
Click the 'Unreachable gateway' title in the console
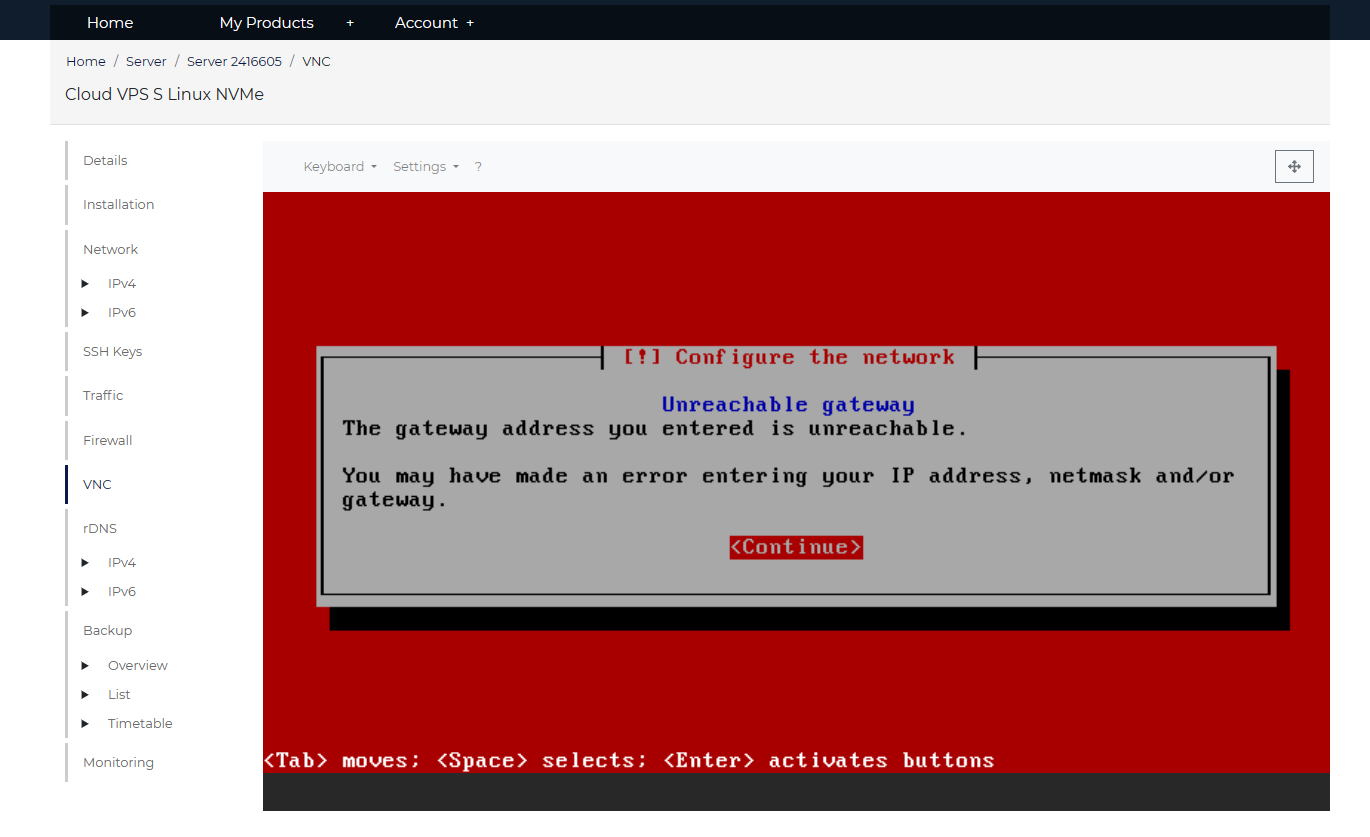(x=788, y=405)
